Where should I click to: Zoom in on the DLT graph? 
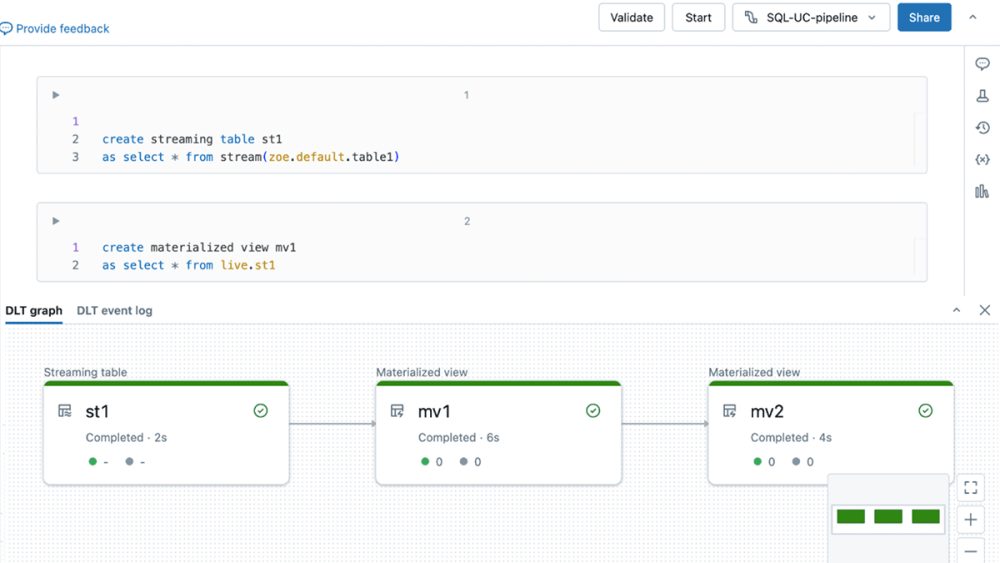[970, 520]
